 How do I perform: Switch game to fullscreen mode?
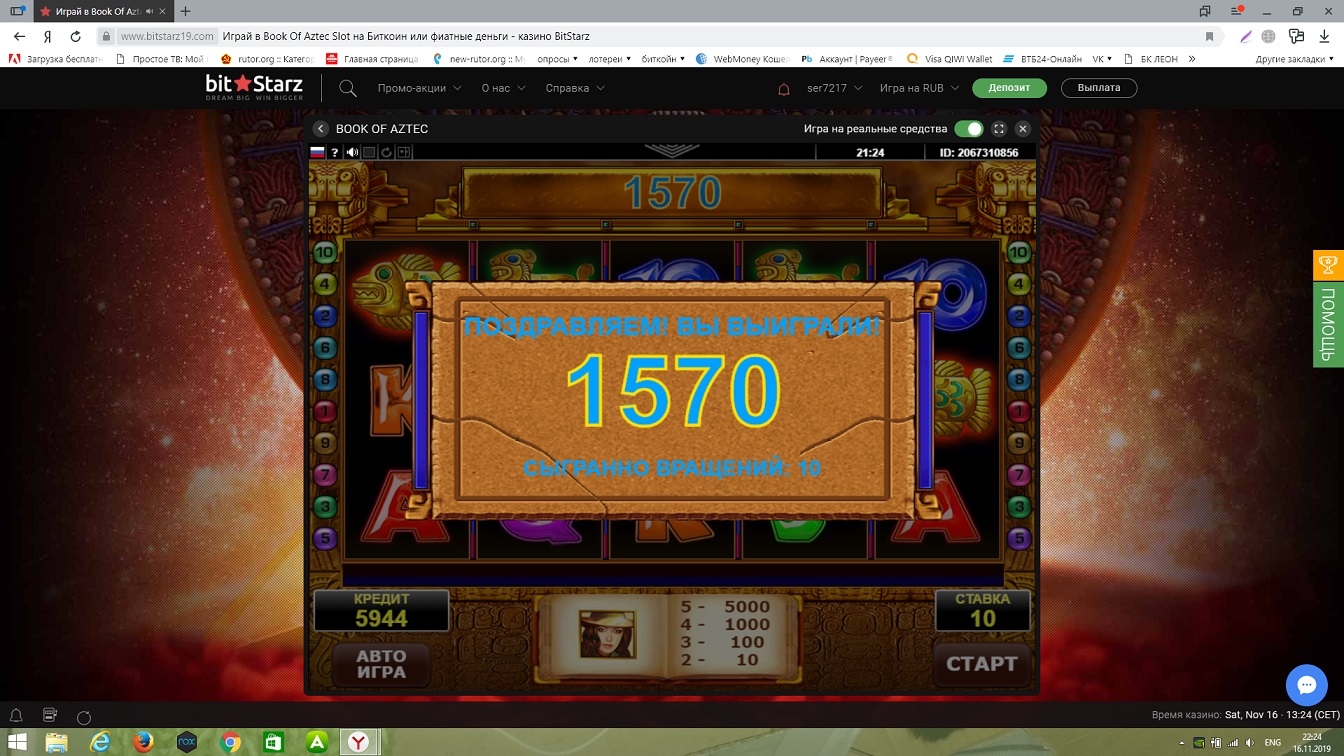998,129
